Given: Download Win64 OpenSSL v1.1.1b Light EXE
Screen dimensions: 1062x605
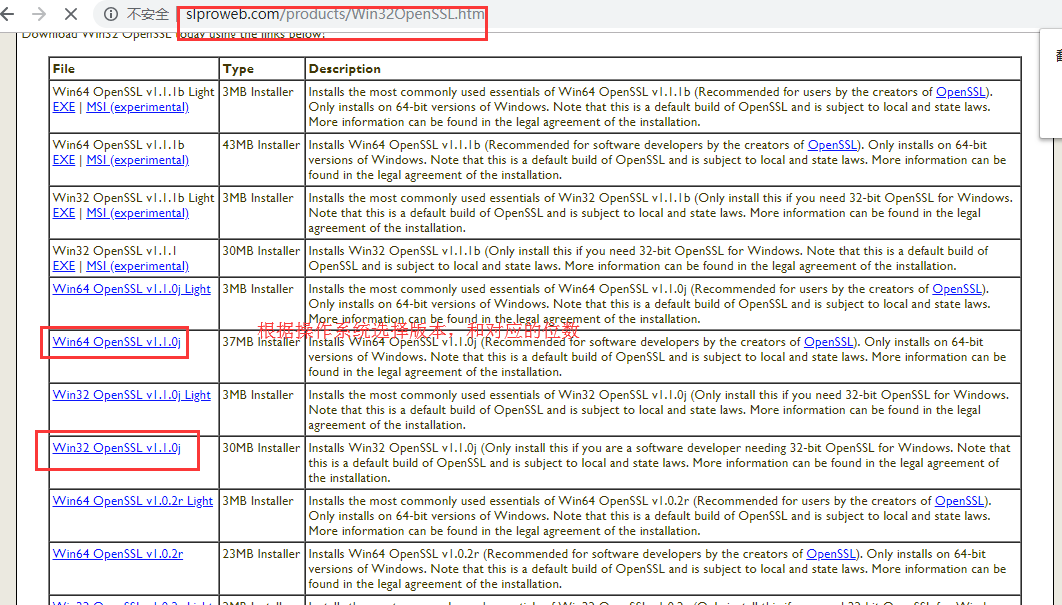Looking at the screenshot, I should coord(64,107).
